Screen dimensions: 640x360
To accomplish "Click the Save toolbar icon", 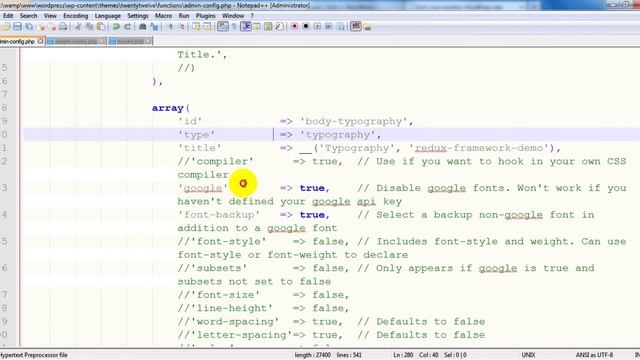I will 18,27.
